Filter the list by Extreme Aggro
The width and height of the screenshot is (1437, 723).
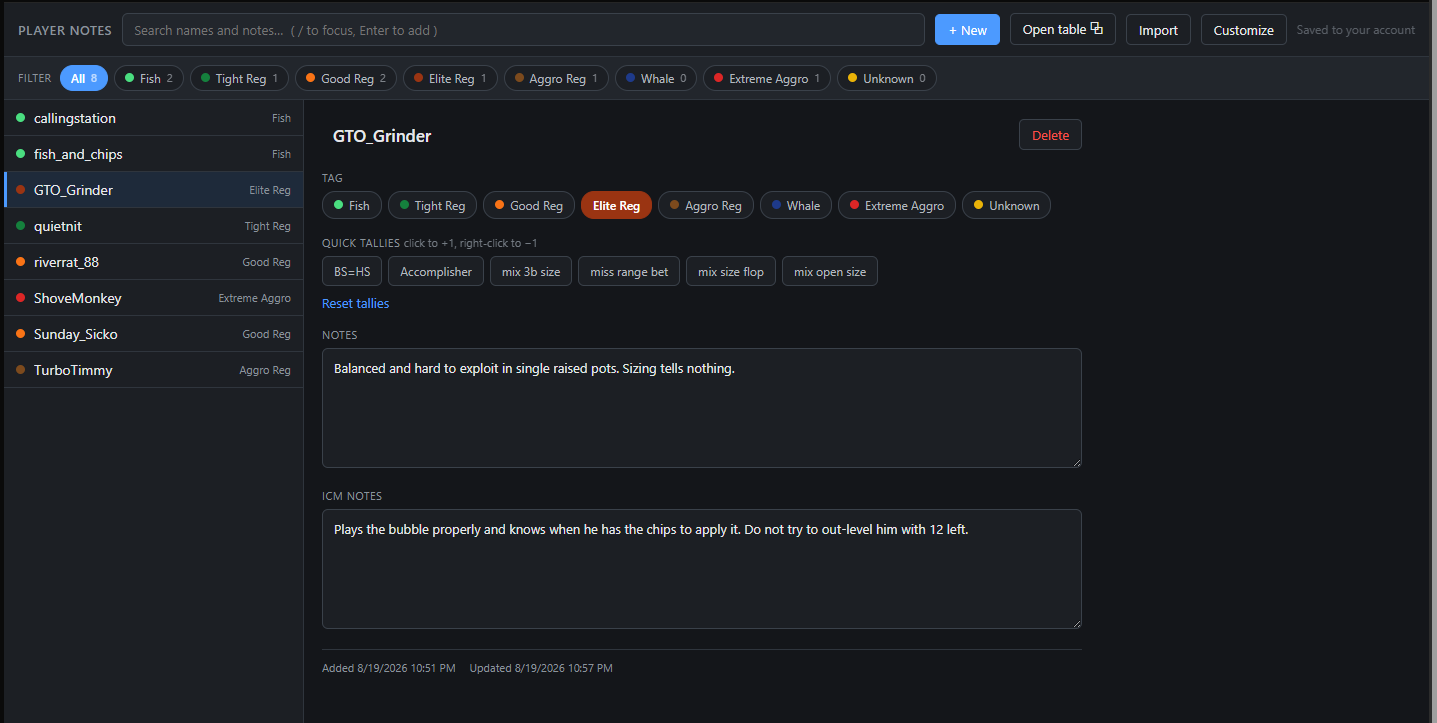point(767,78)
